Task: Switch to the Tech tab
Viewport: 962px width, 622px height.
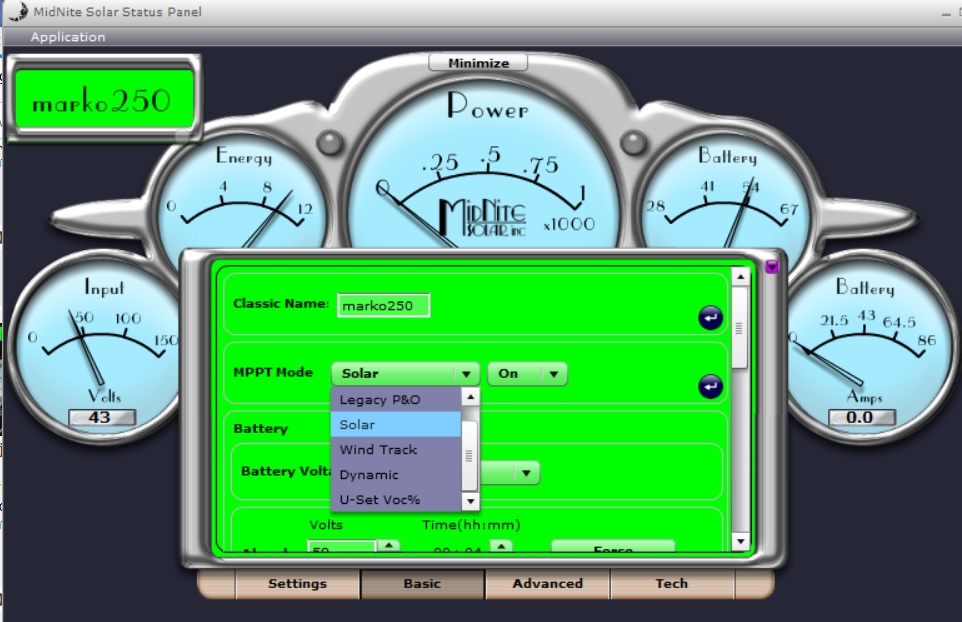Action: click(671, 584)
